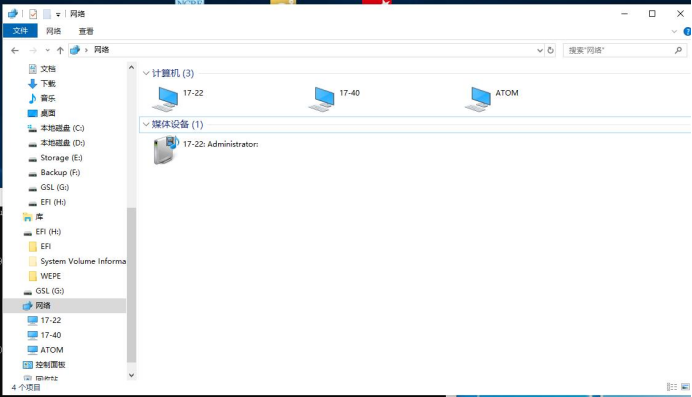Image resolution: width=692 pixels, height=397 pixels.
Task: Open the 17-22 computer in the main pane
Action: click(x=178, y=98)
